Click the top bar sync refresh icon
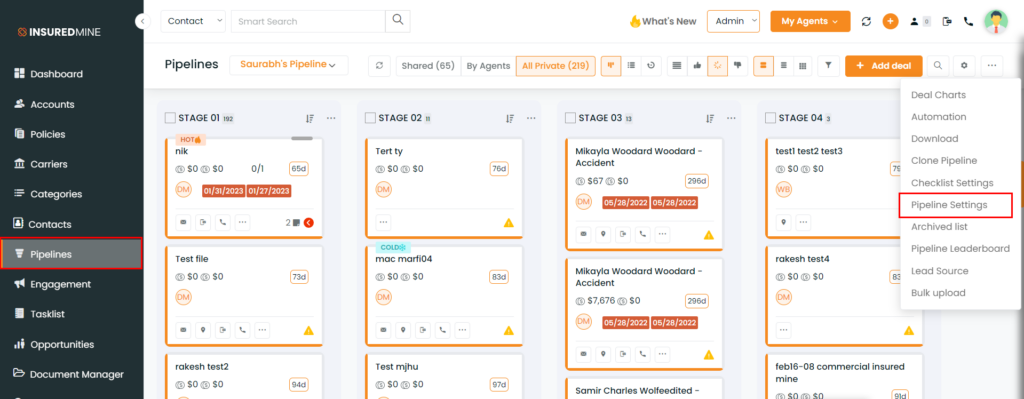Image resolution: width=1024 pixels, height=399 pixels. click(x=867, y=22)
